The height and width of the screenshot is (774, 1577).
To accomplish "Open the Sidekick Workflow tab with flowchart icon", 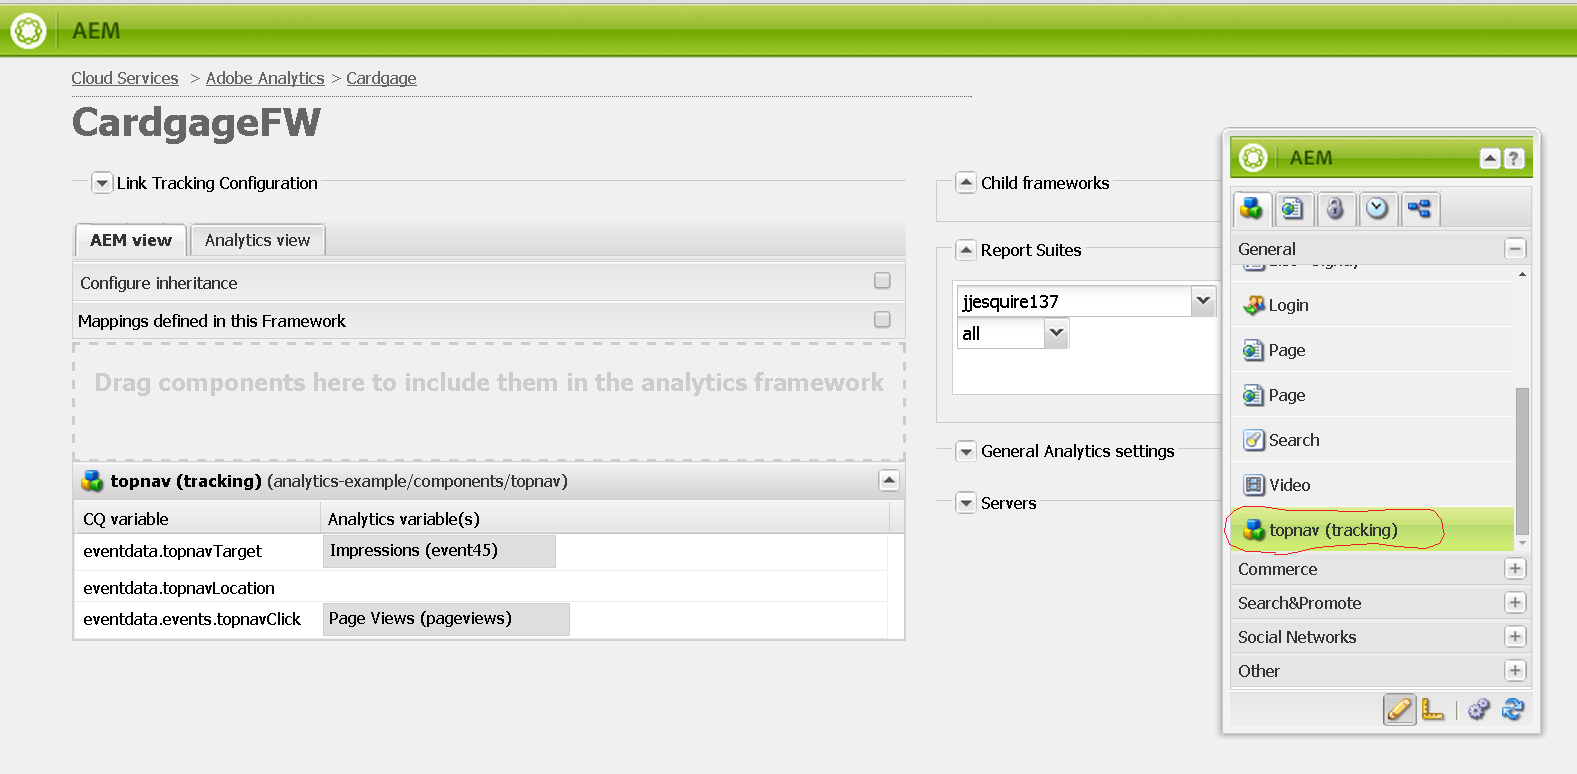I will pyautogui.click(x=1419, y=208).
